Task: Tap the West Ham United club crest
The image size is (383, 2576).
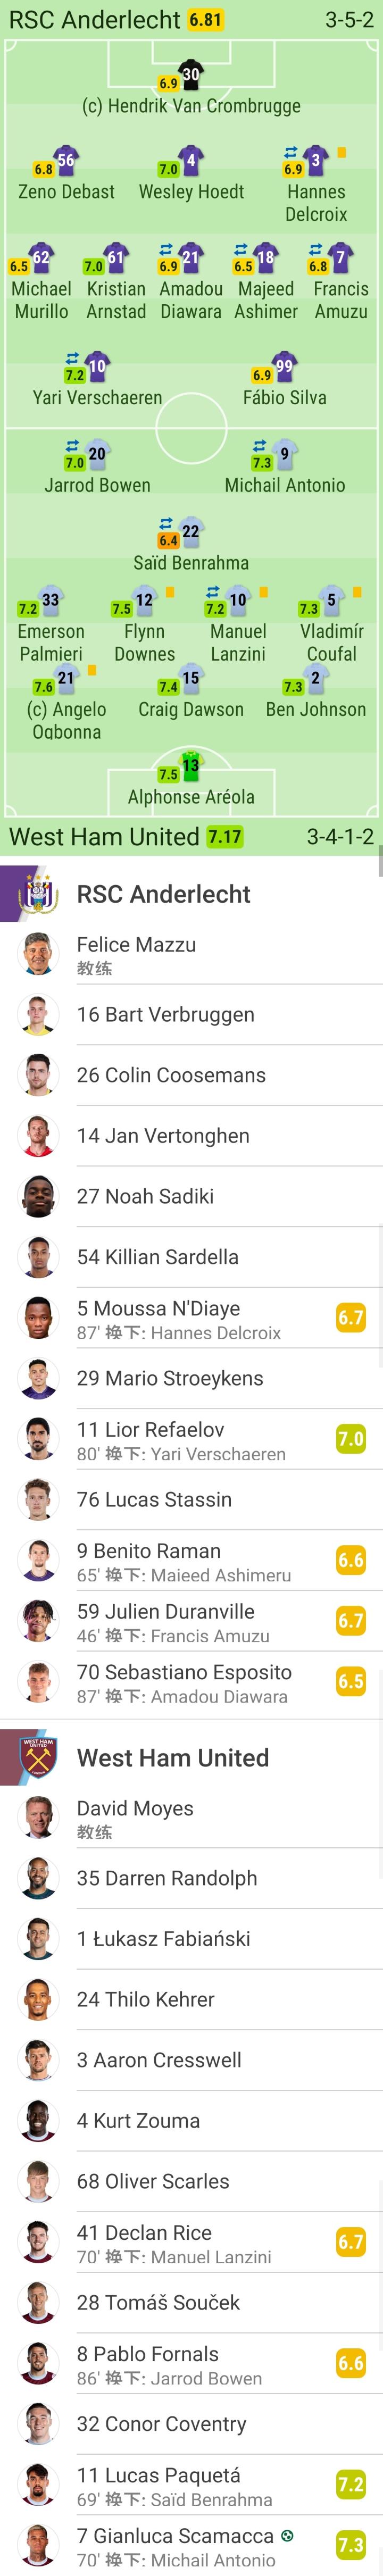Action: pyautogui.click(x=39, y=1757)
